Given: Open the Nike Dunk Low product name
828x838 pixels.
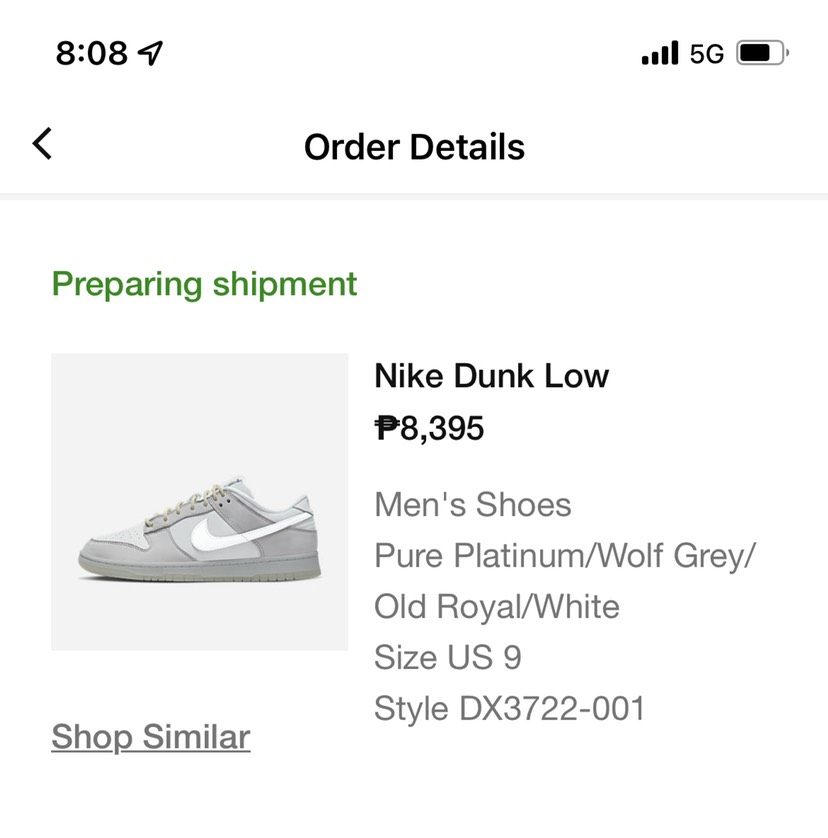Looking at the screenshot, I should 491,376.
